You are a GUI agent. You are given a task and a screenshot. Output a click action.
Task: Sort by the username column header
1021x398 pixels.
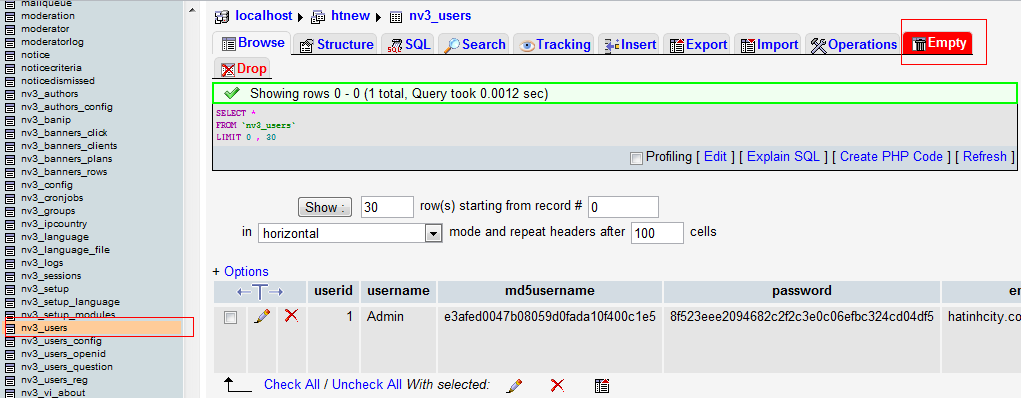[x=398, y=291]
